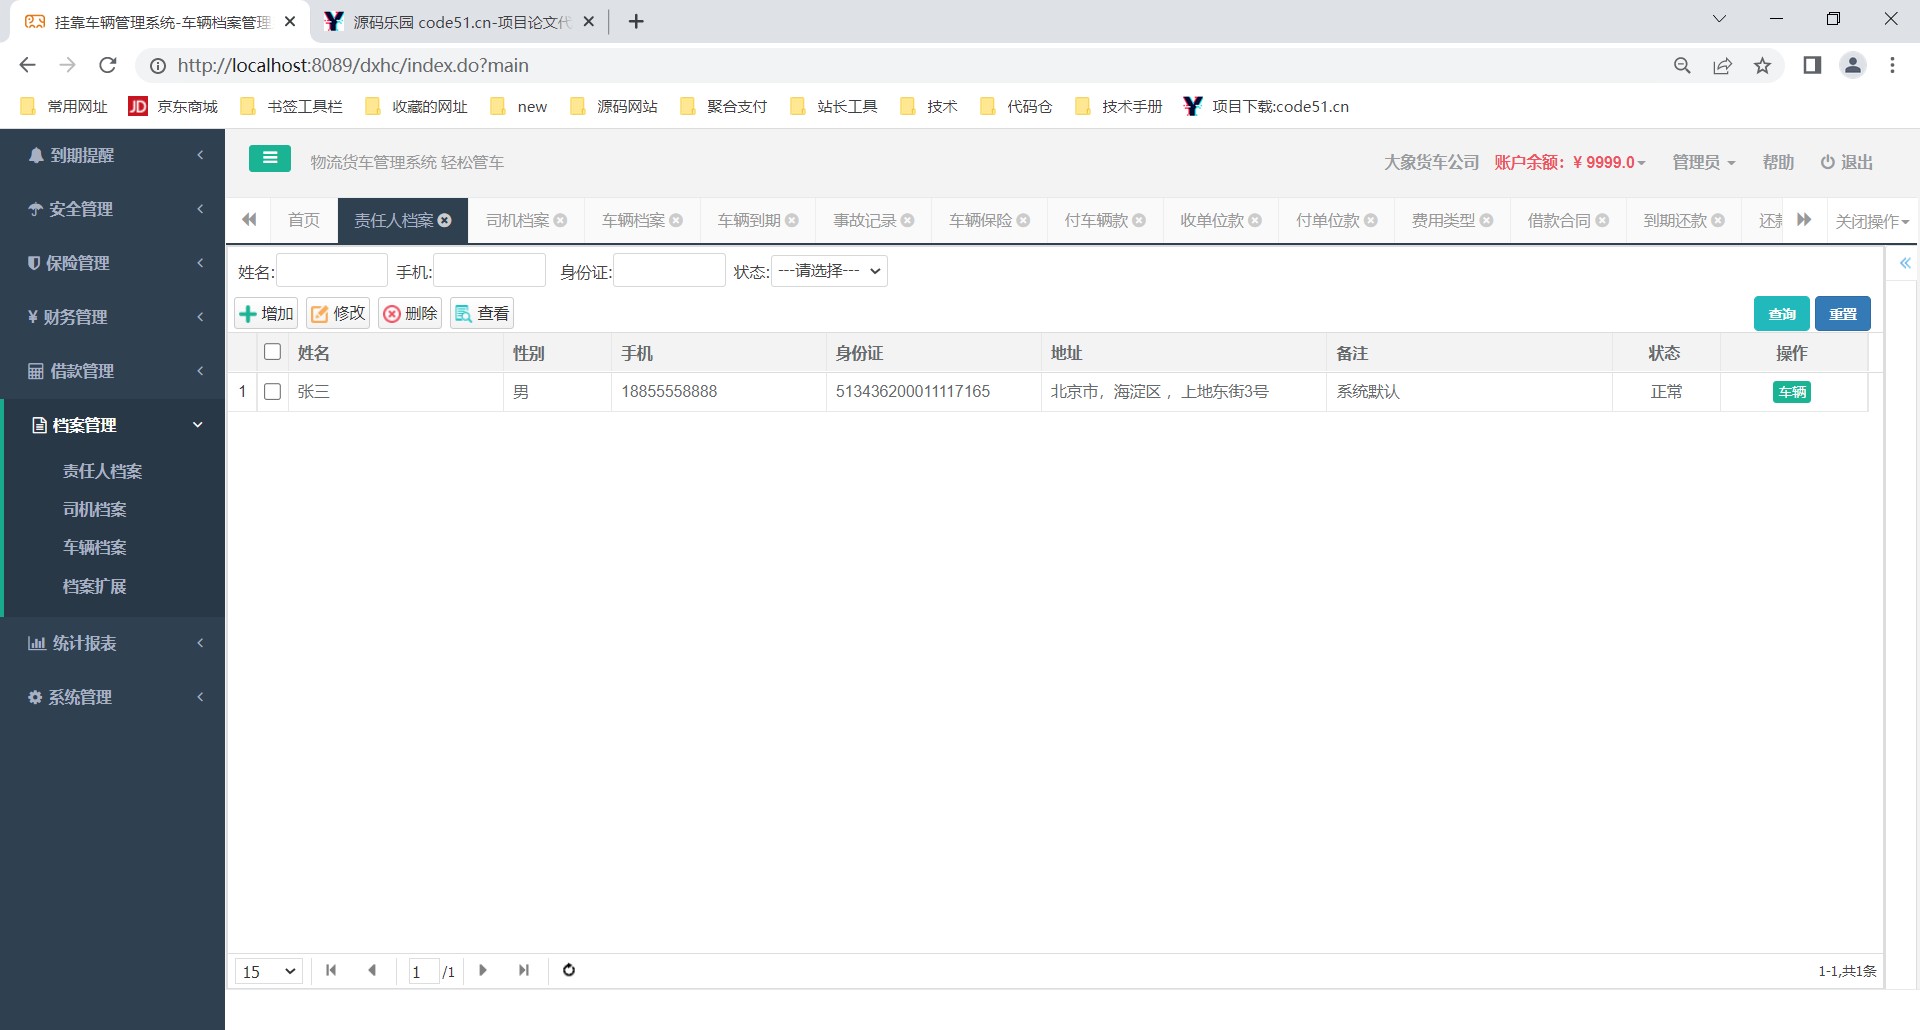1920x1030 pixels.
Task: Go to last page in pager
Action: click(x=524, y=970)
